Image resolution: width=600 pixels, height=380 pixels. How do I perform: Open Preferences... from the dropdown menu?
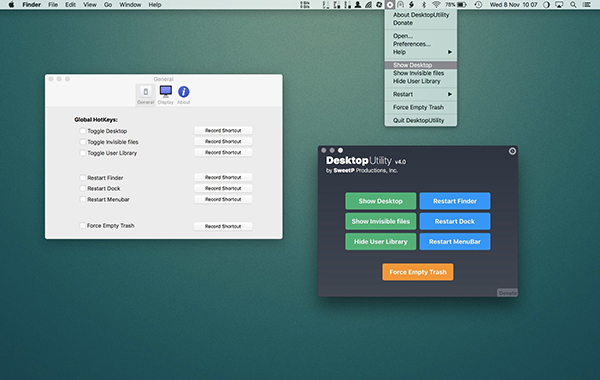pos(421,44)
